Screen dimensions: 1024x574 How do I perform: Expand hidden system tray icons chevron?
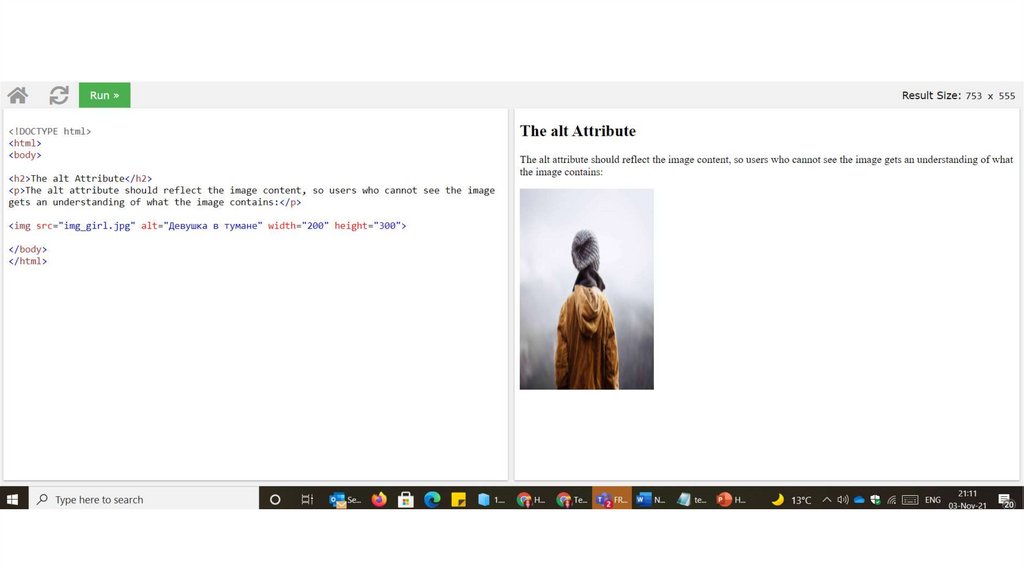coord(827,499)
